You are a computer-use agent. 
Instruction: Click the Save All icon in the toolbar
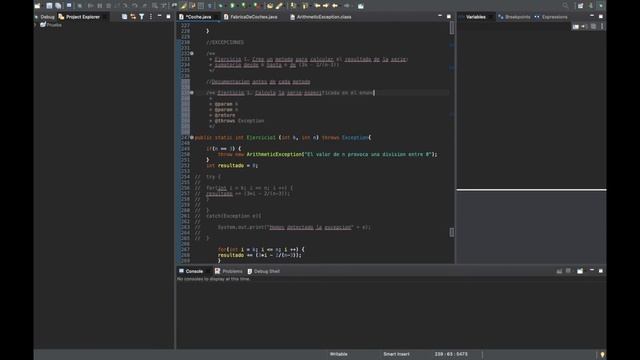58,6
